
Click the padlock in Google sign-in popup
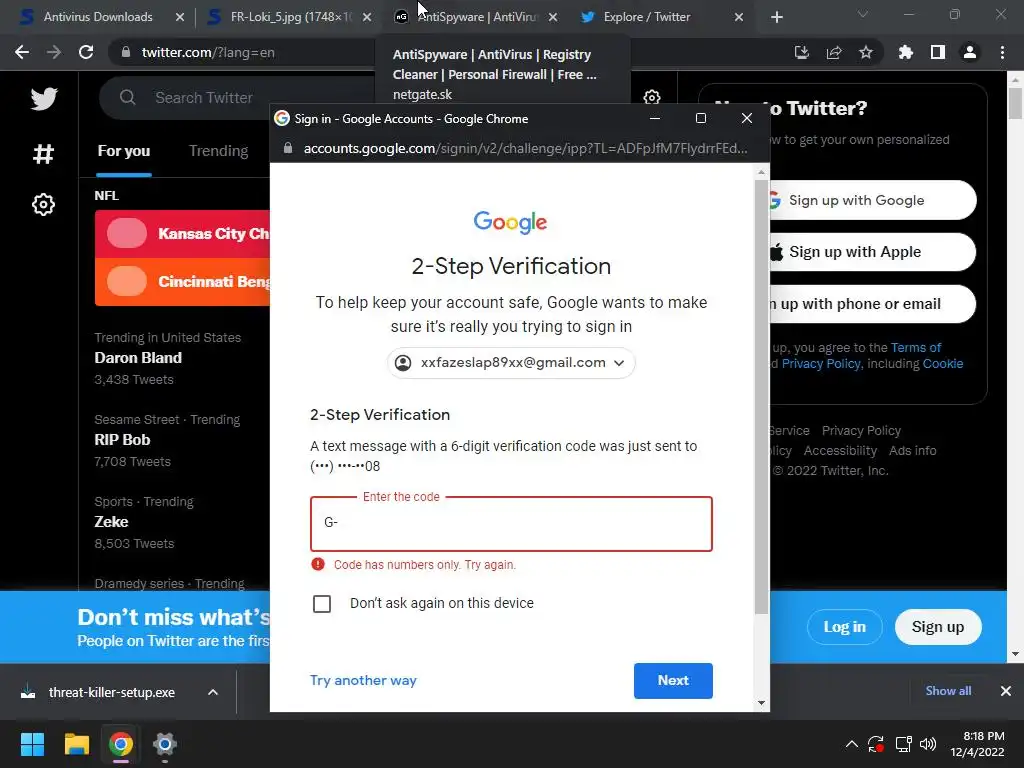click(x=287, y=148)
